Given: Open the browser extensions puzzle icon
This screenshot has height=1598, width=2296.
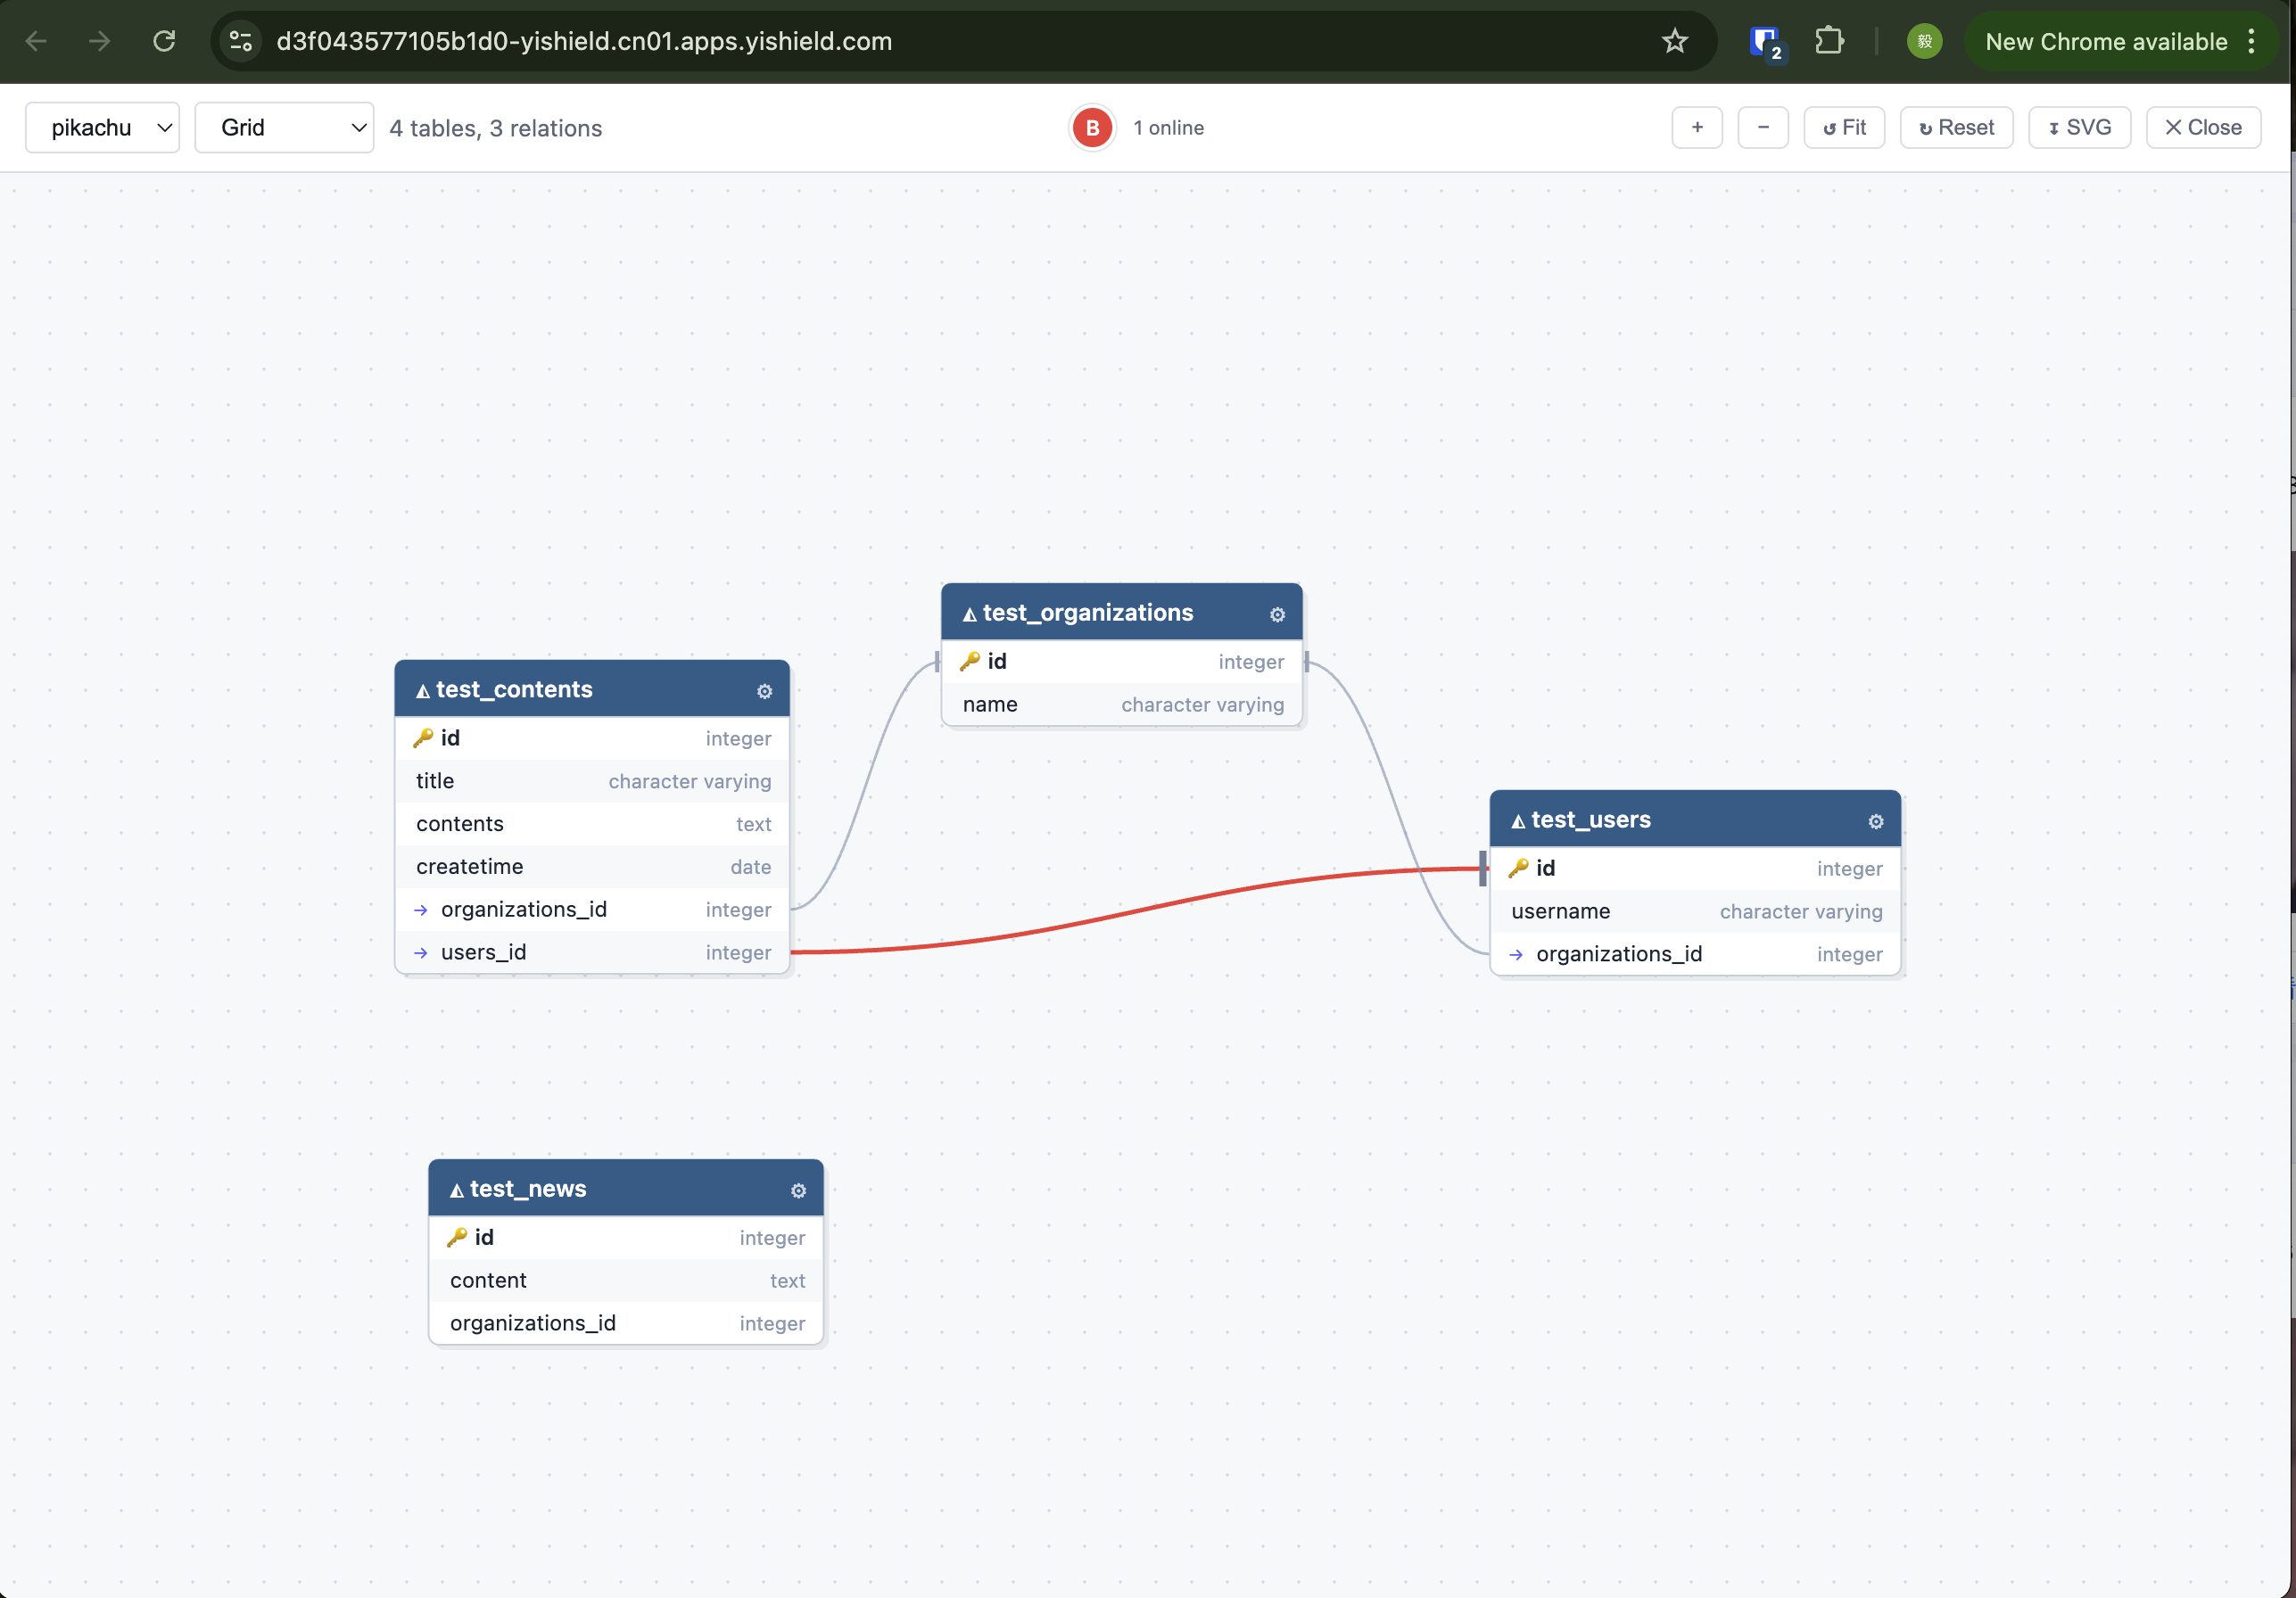Looking at the screenshot, I should point(1829,41).
